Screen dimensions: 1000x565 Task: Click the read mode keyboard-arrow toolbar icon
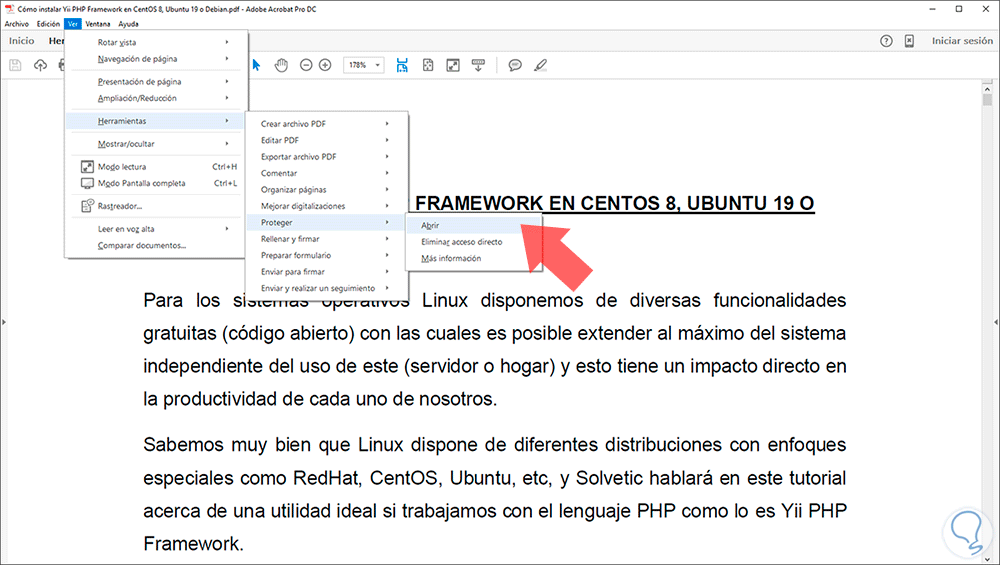tap(478, 65)
